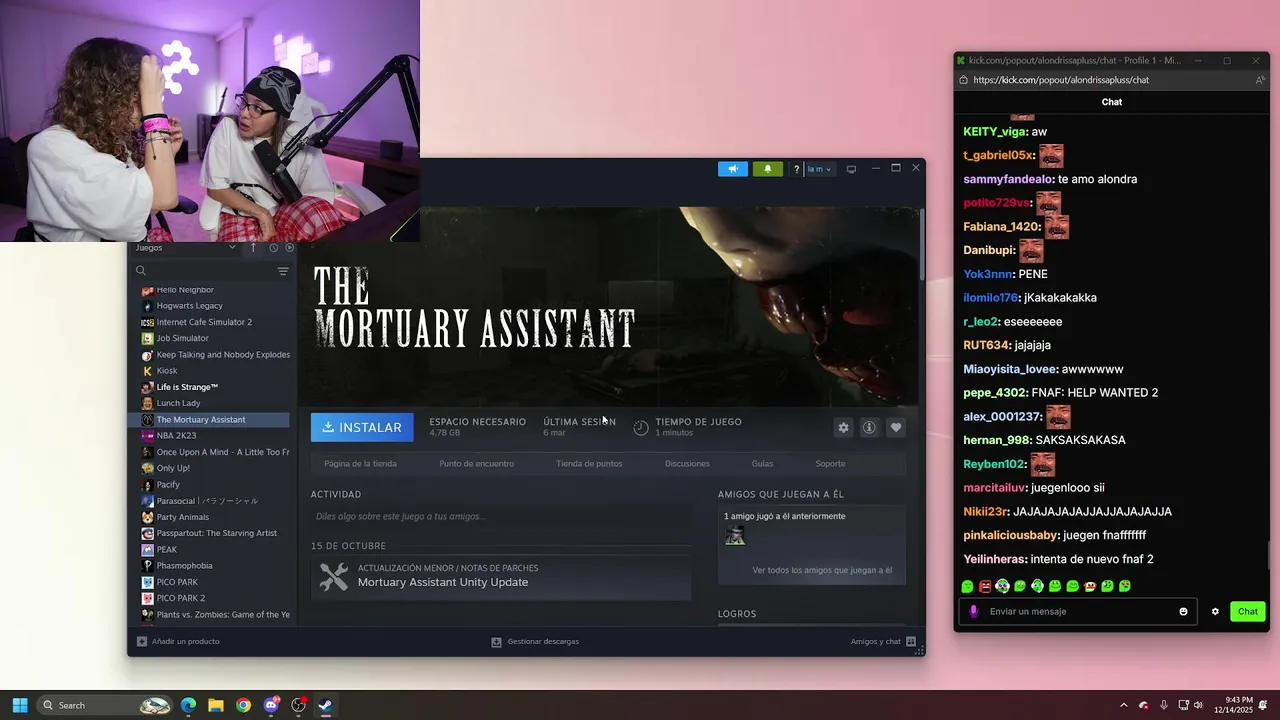Open the Página de la tienda tab
The image size is (1280, 720).
(x=360, y=464)
